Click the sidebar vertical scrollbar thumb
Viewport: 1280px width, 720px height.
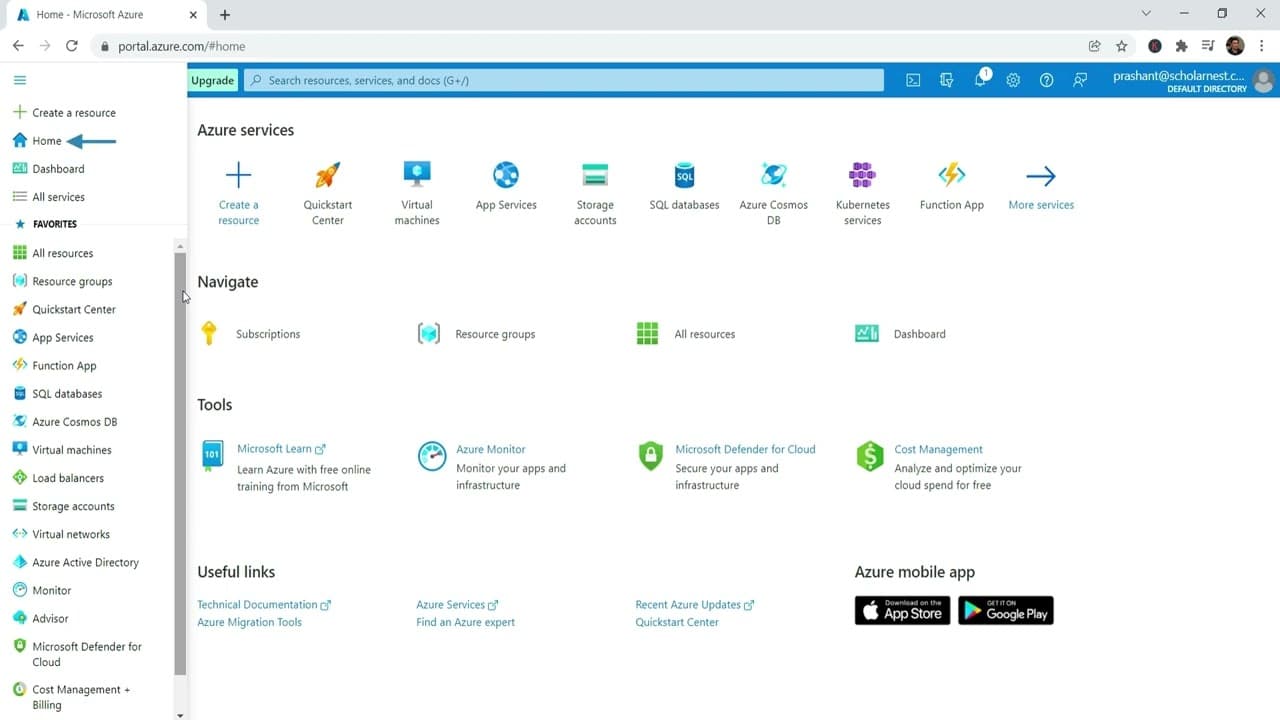click(180, 463)
